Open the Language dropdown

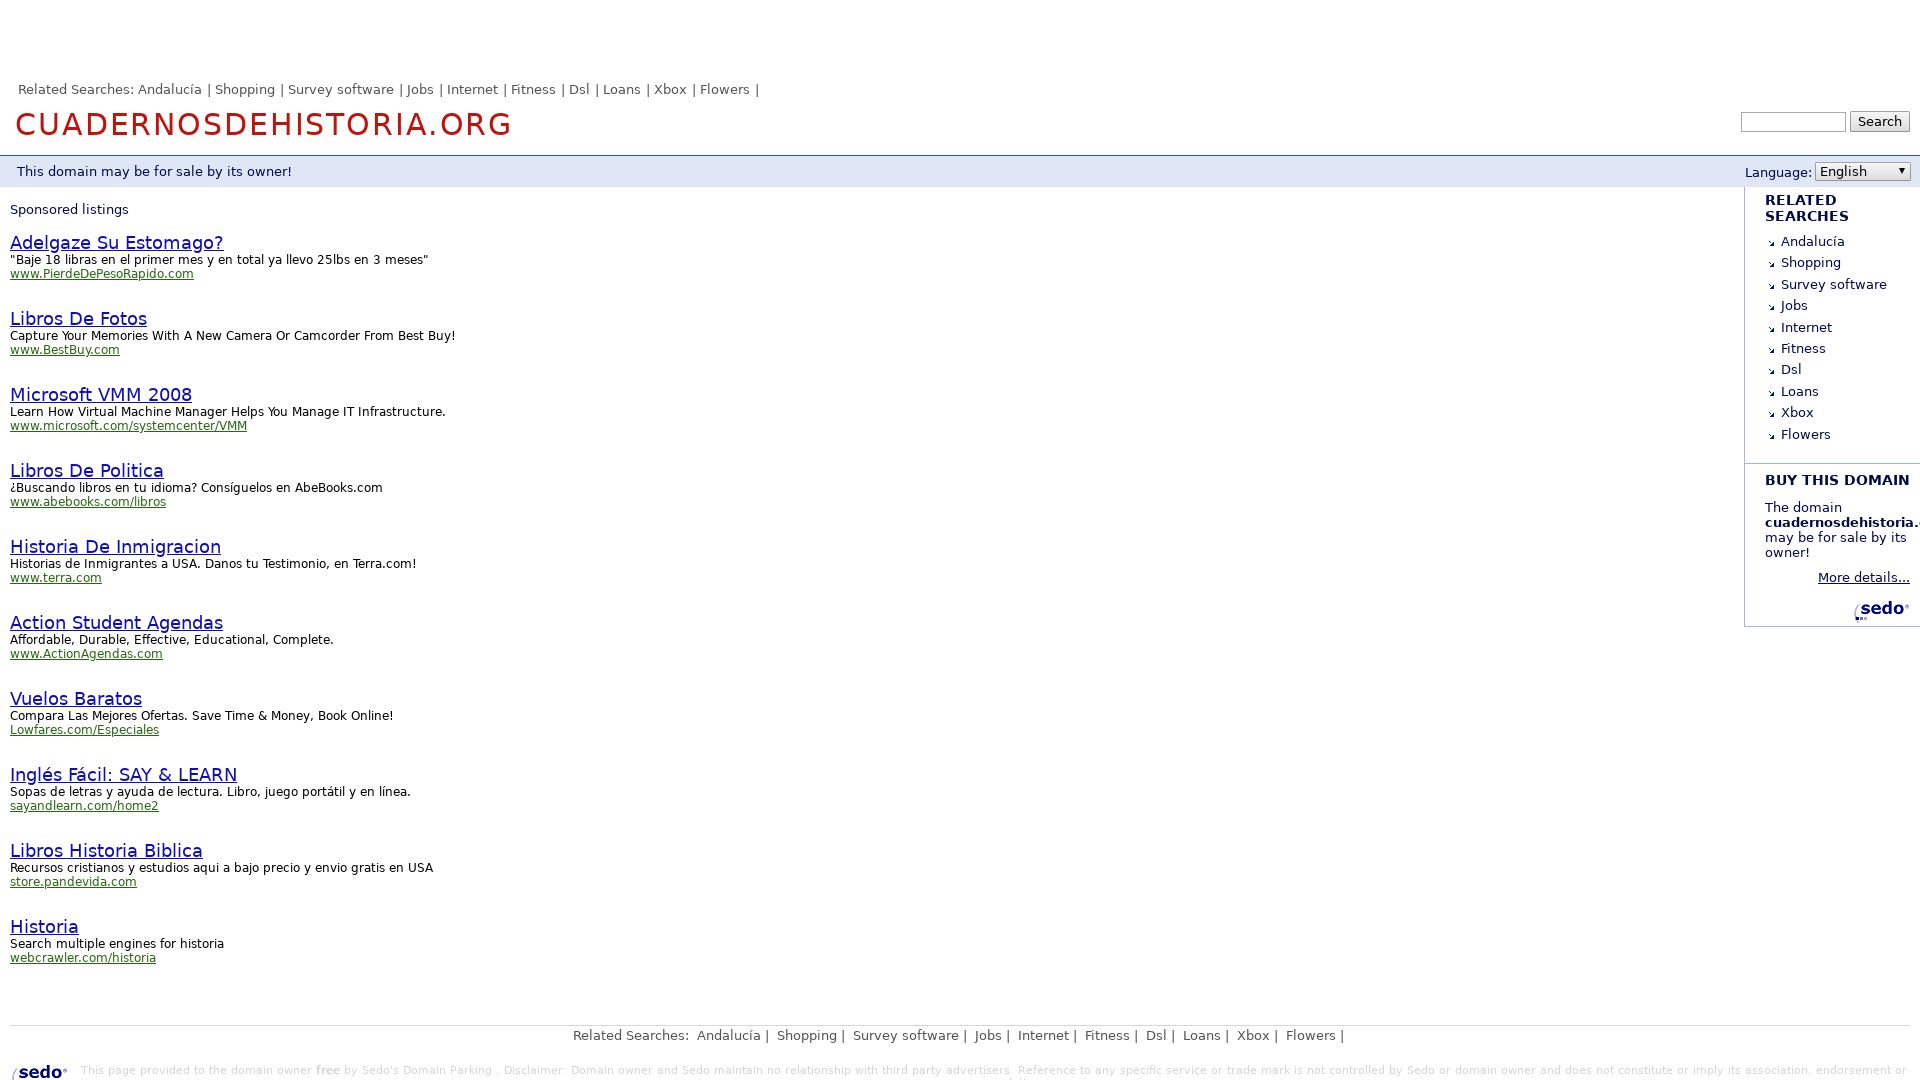point(1862,172)
